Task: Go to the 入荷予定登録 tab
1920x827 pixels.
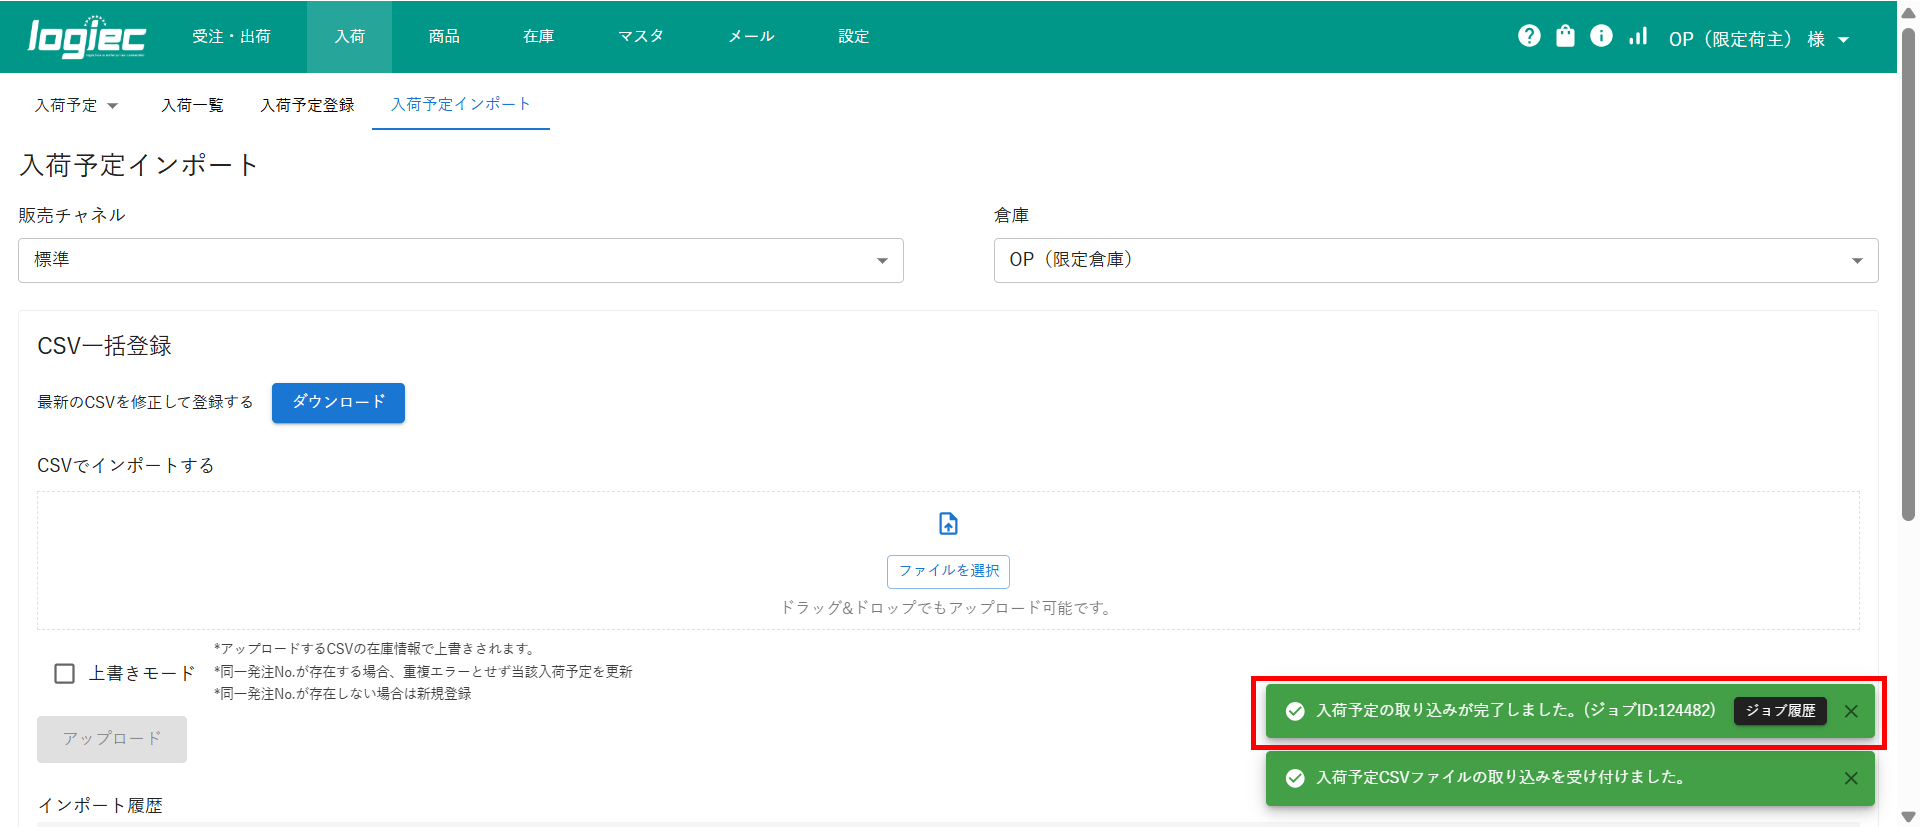Action: (x=307, y=105)
